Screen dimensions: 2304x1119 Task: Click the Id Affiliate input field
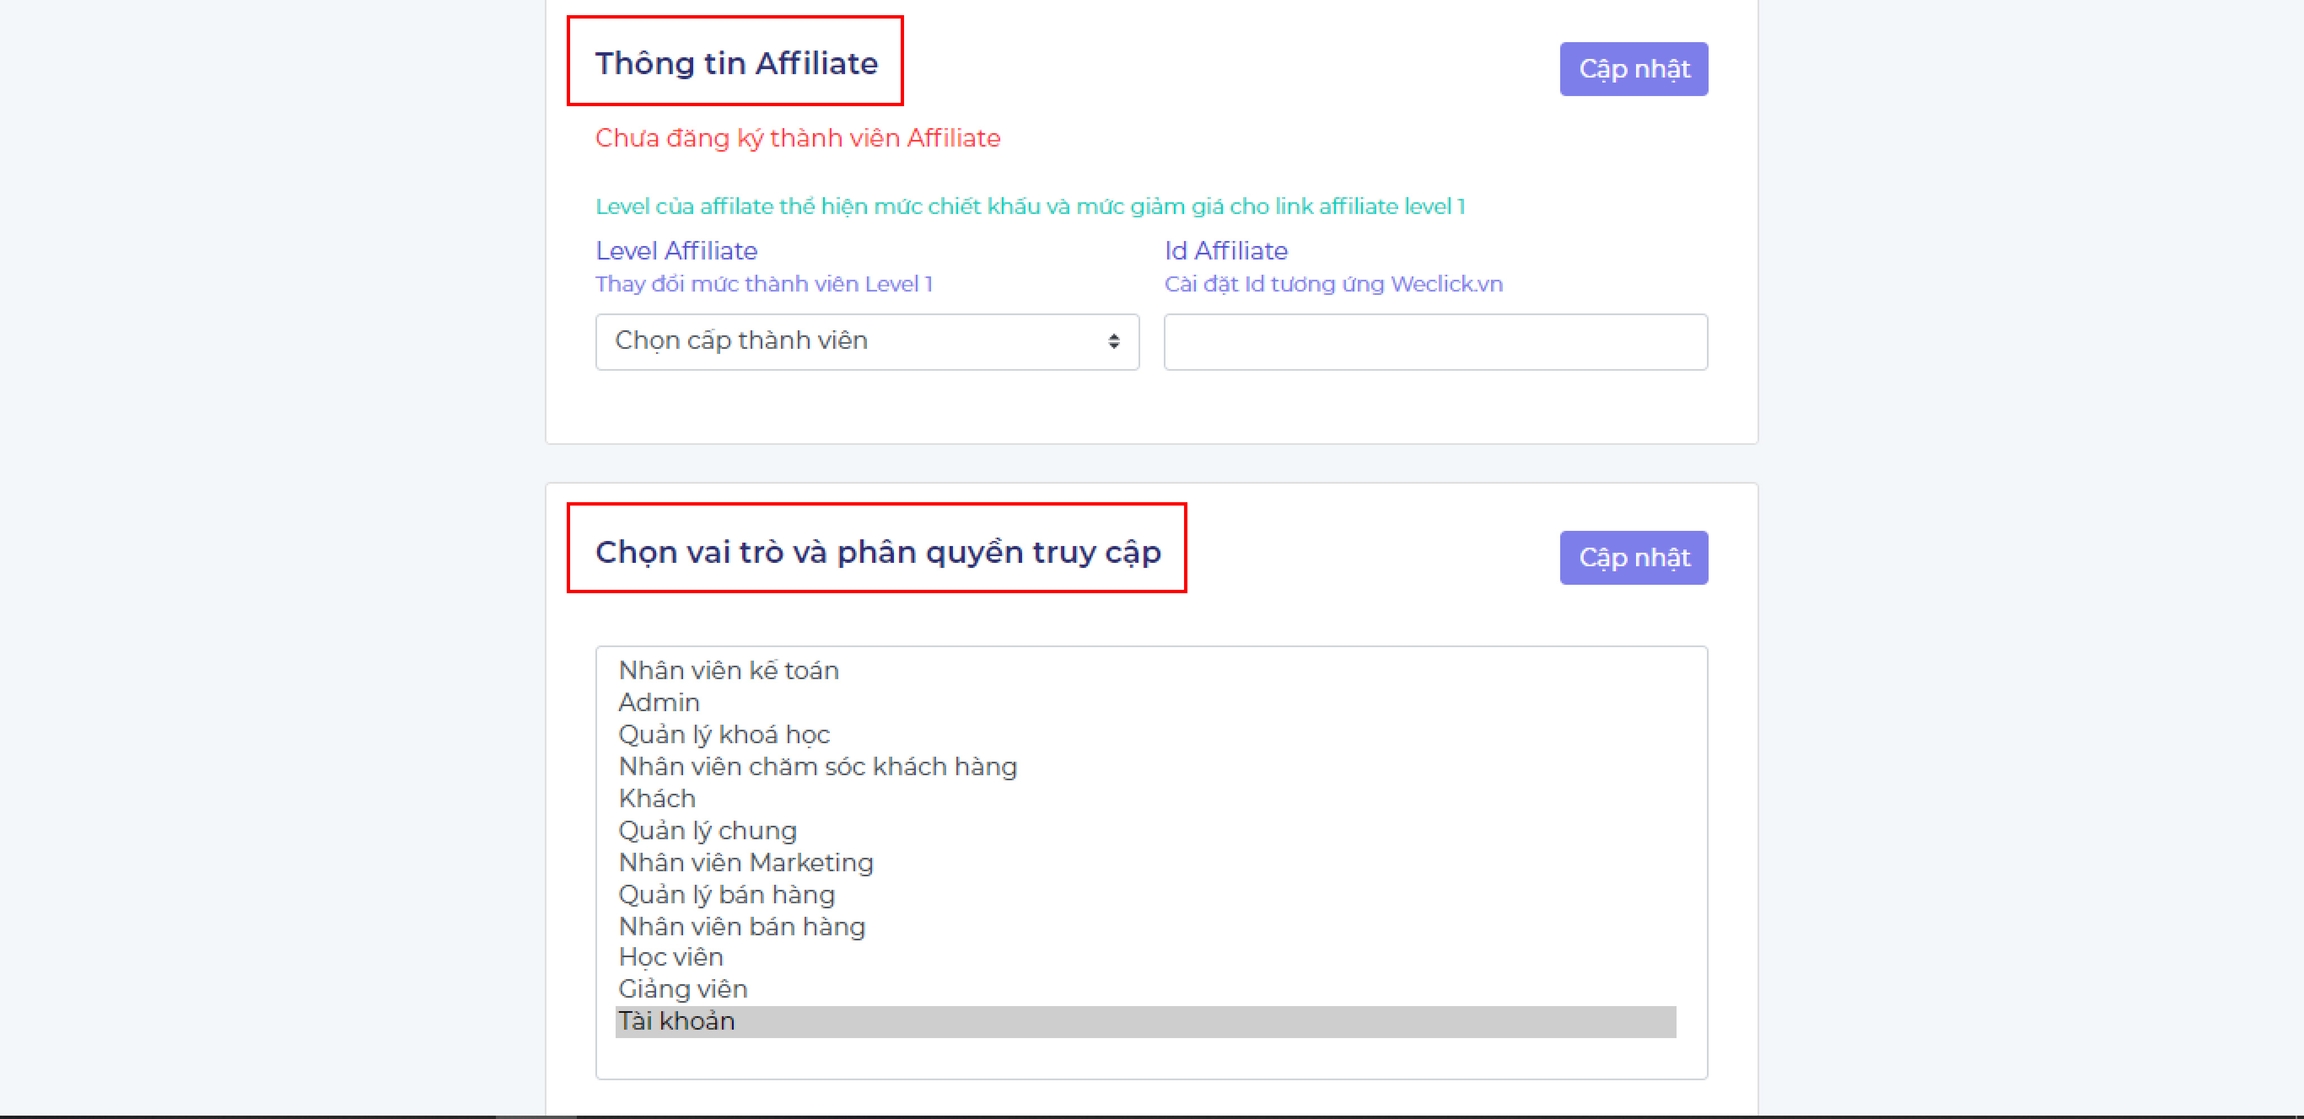pyautogui.click(x=1435, y=342)
